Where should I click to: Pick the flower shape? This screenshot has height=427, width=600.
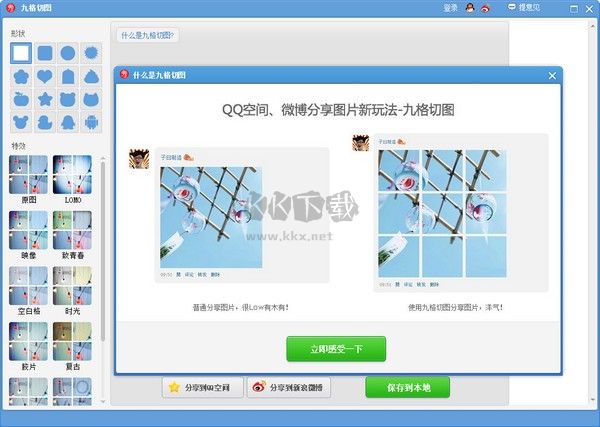point(21,77)
